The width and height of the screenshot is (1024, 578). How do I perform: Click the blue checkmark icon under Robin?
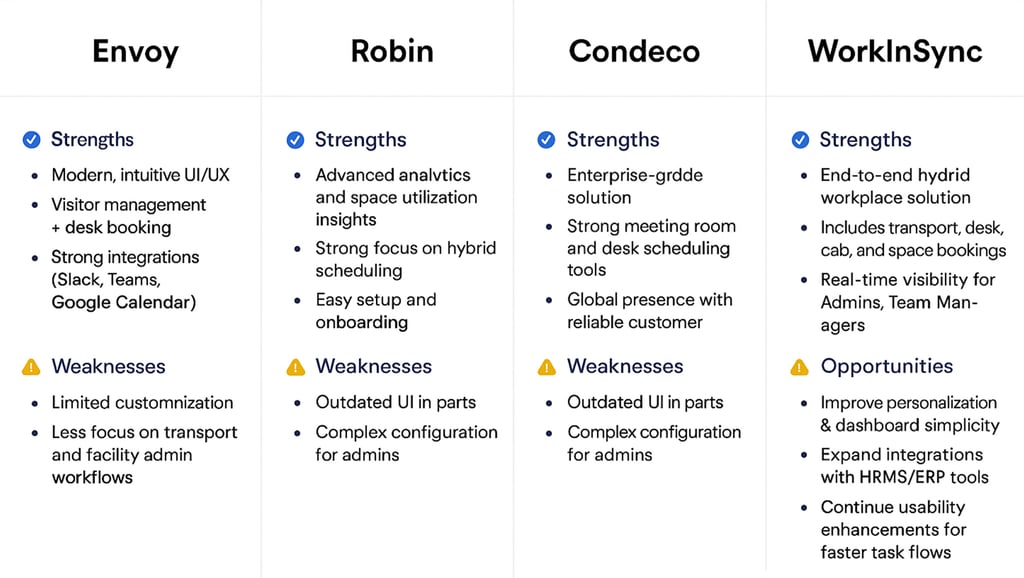pyautogui.click(x=295, y=140)
